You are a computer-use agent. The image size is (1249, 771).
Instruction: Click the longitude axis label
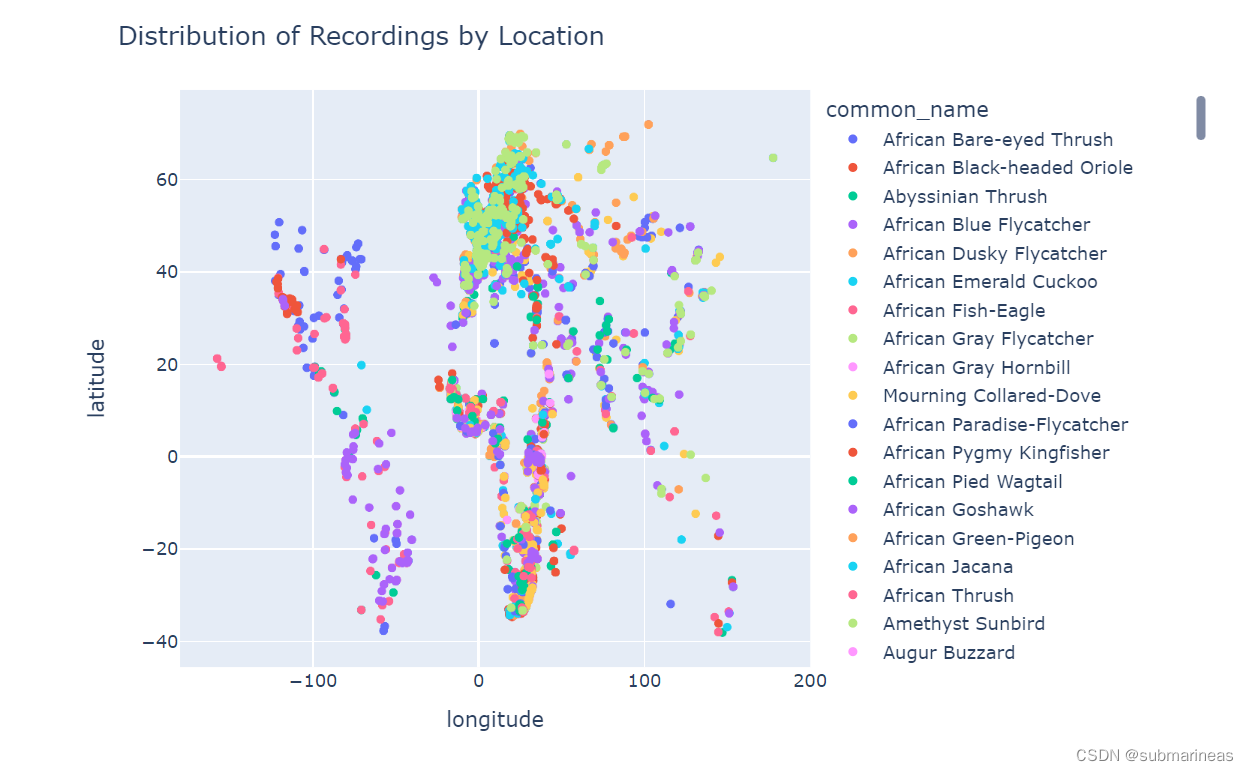(495, 719)
